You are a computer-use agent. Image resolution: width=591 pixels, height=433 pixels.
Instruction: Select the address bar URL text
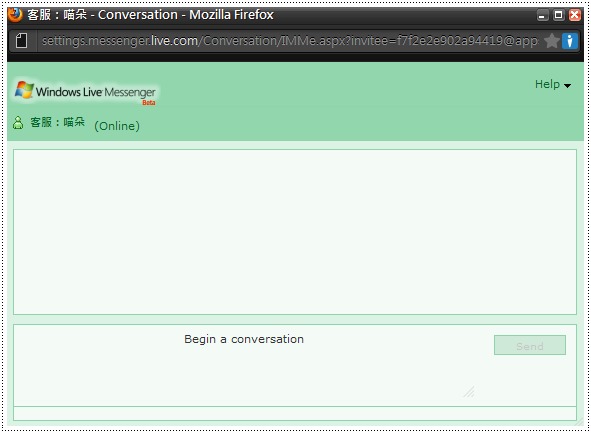(289, 41)
